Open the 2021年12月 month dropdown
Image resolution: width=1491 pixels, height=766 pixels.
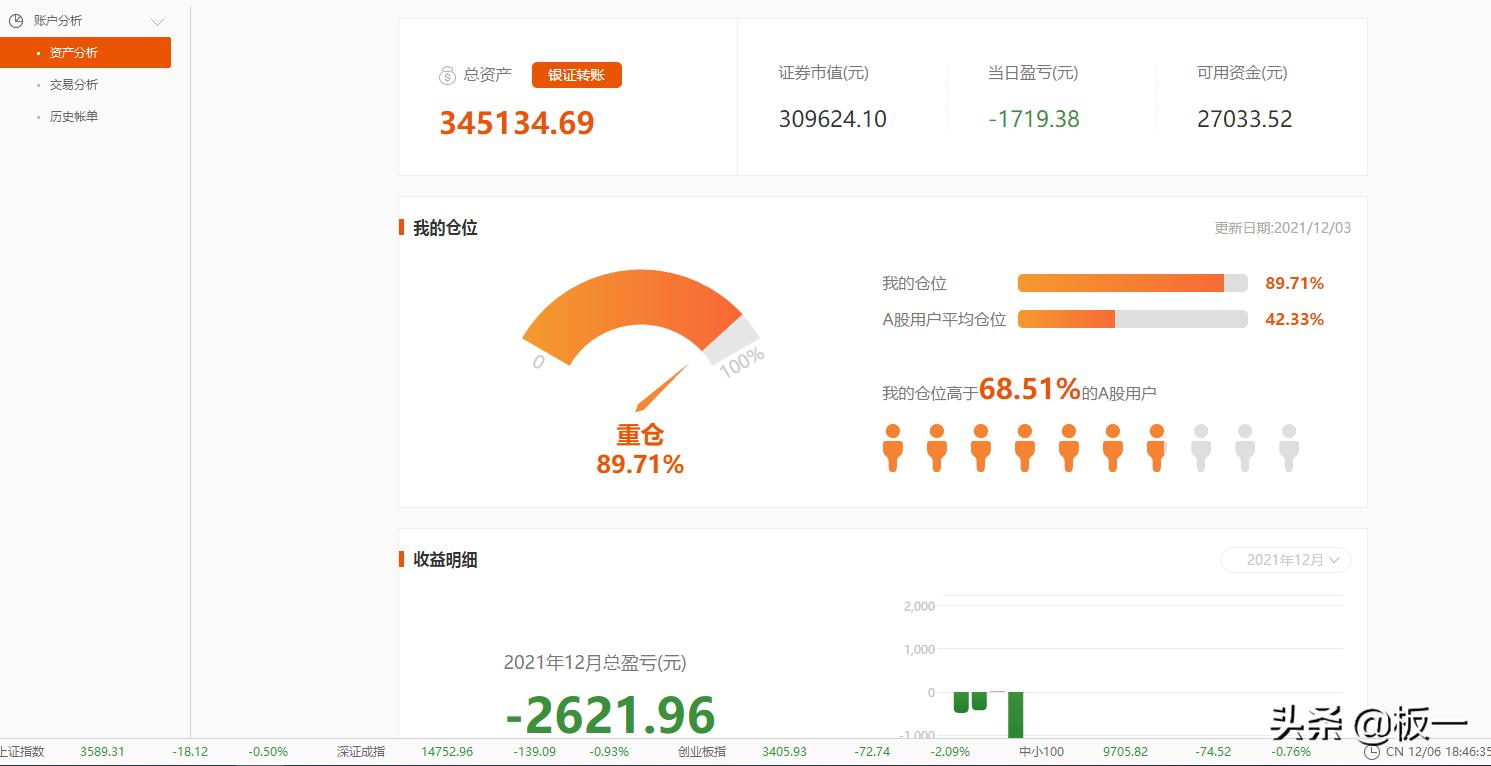tap(1286, 560)
